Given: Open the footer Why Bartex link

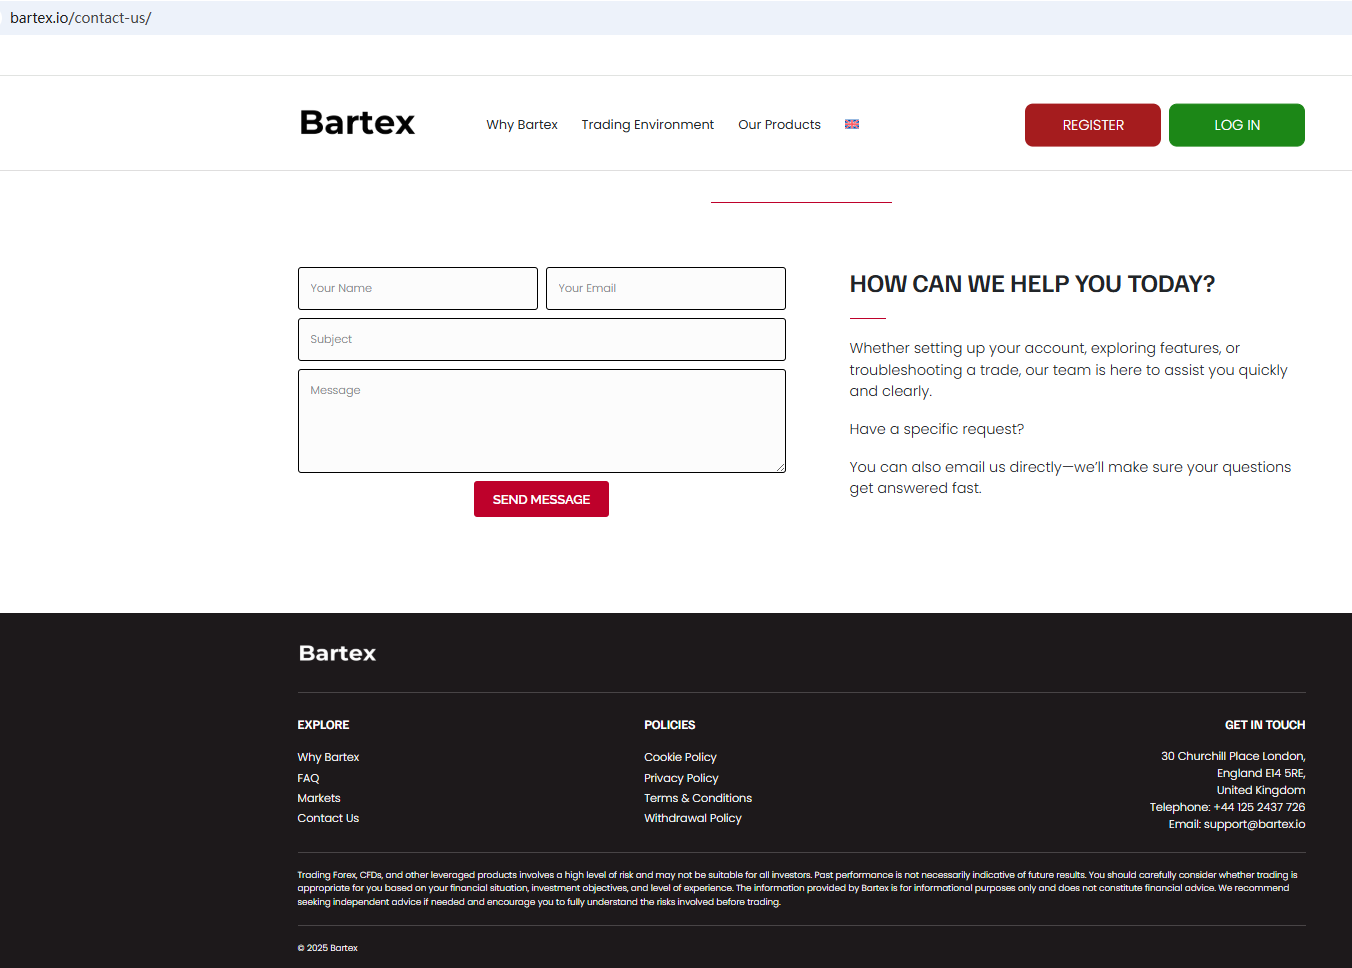Looking at the screenshot, I should click(x=328, y=757).
